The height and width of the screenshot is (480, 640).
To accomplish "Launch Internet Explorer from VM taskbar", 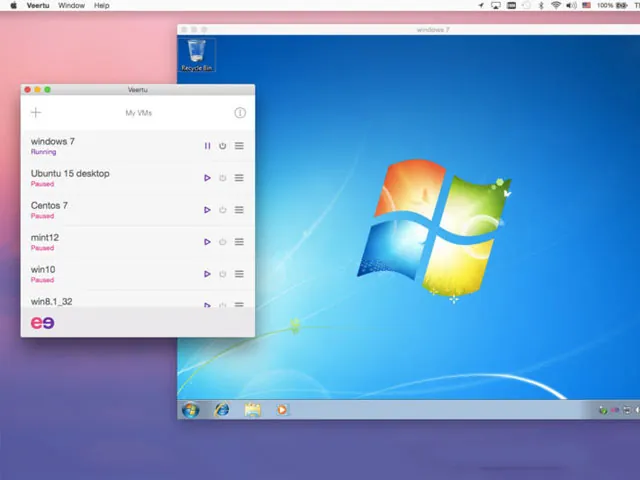I will pos(222,409).
